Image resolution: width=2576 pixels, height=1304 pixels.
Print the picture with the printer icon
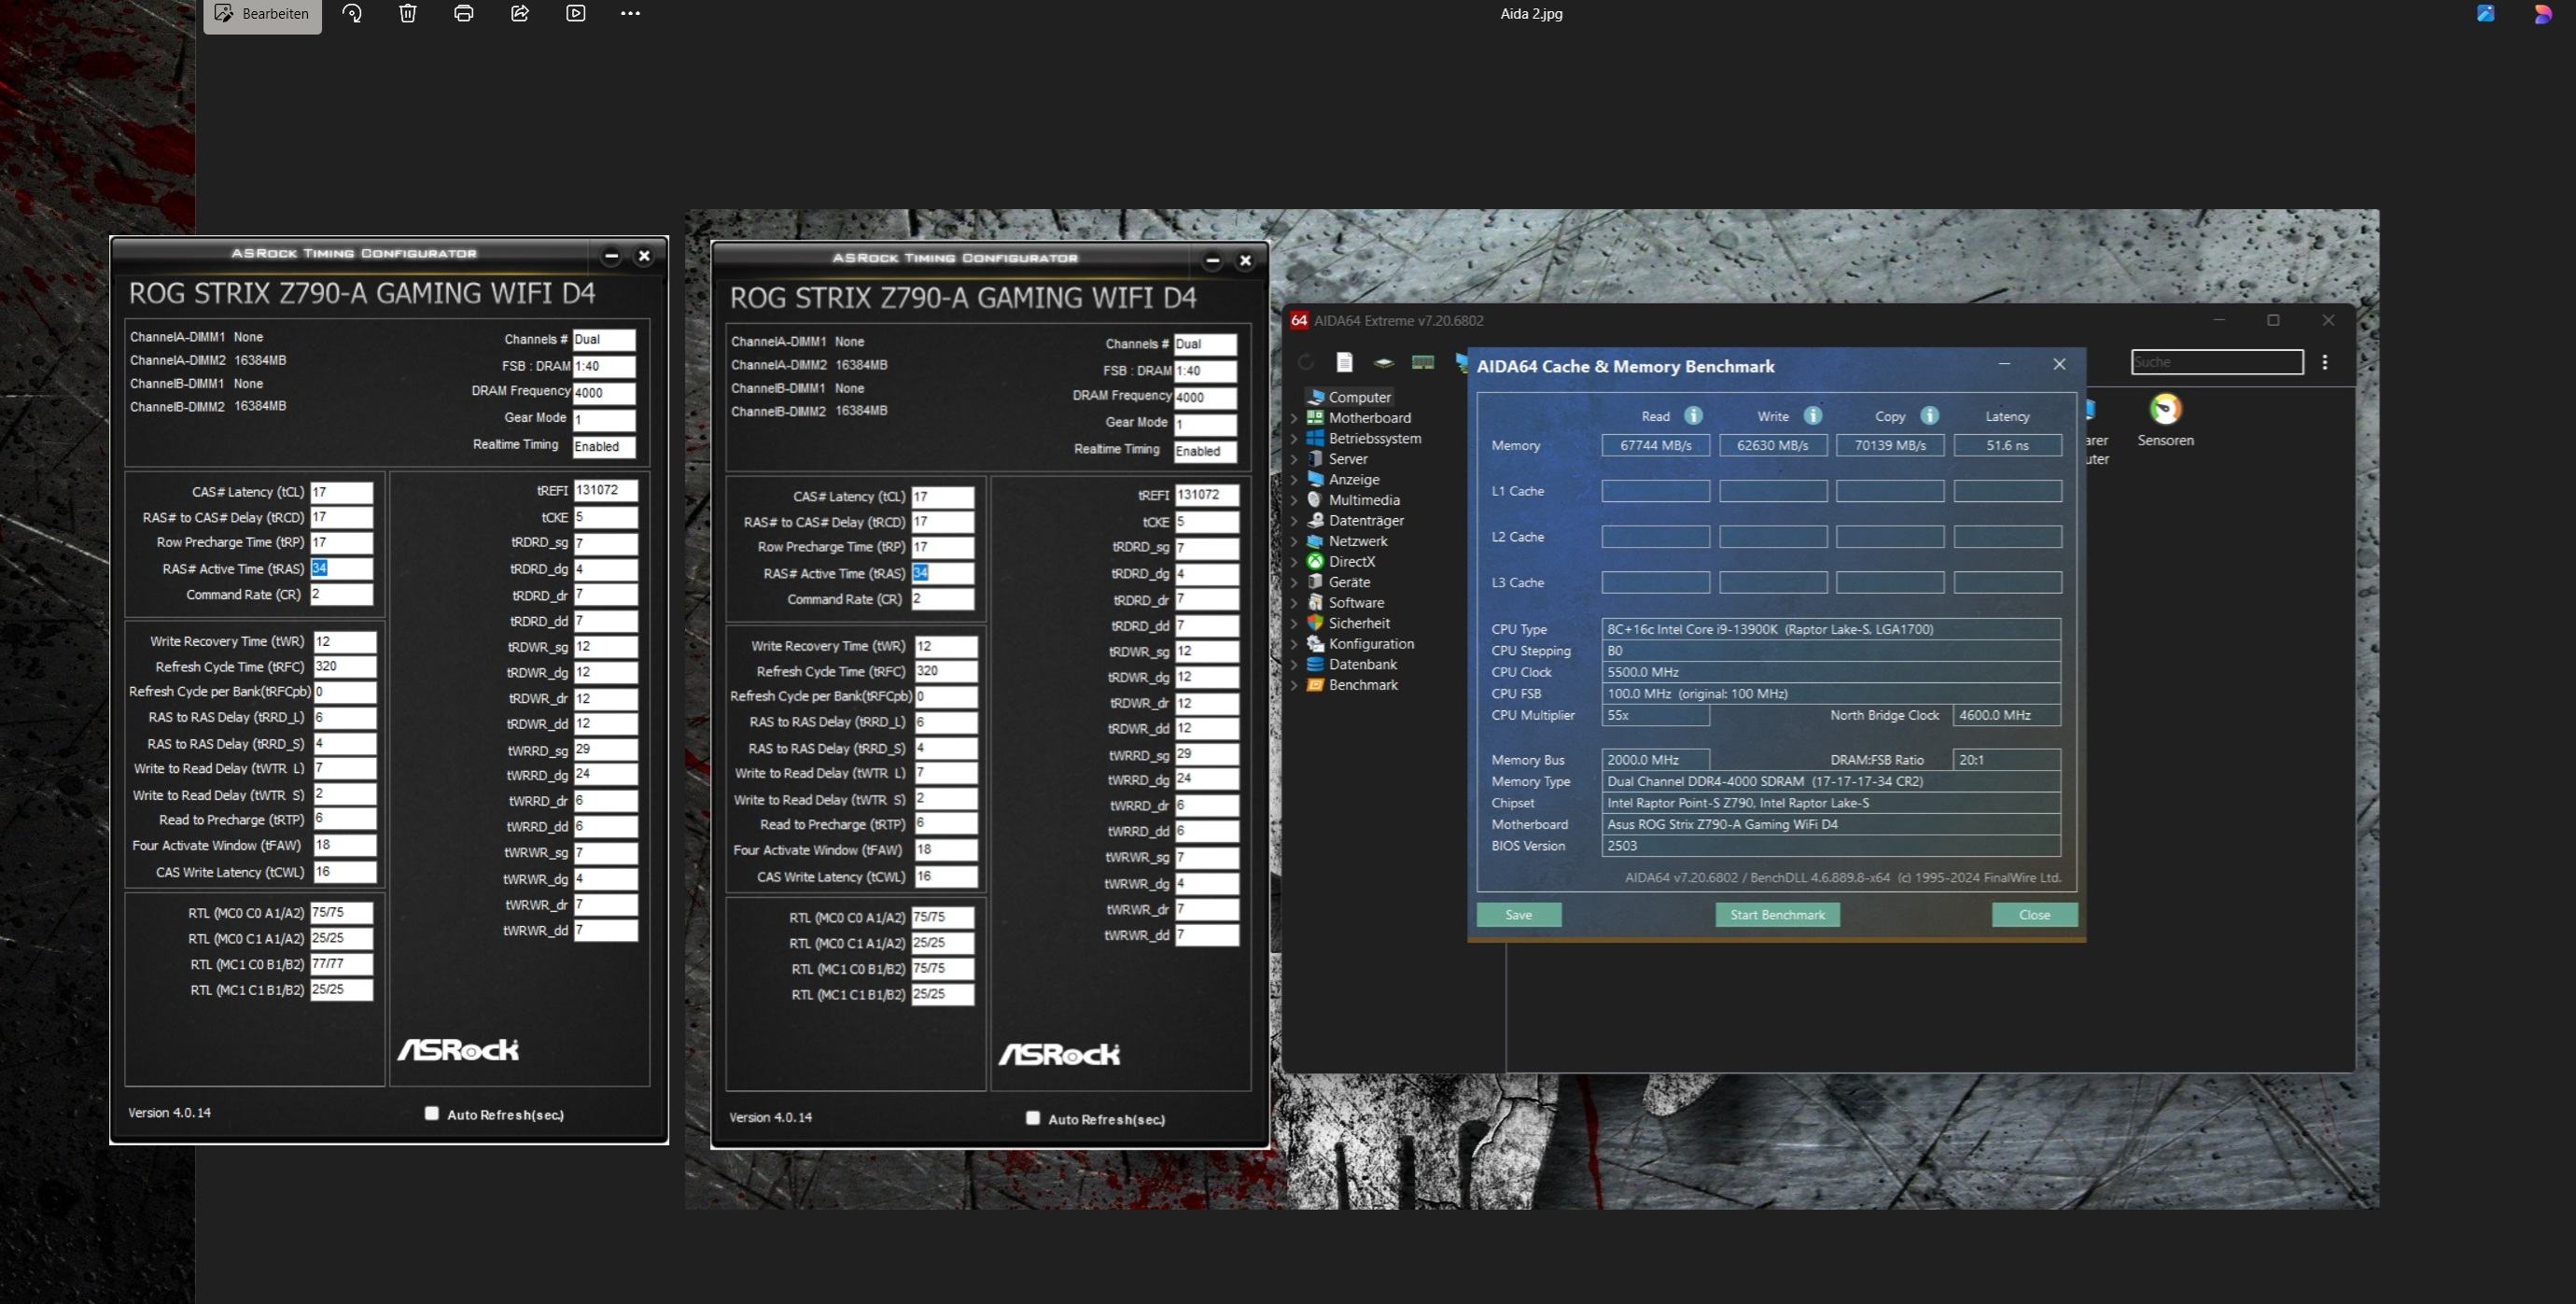point(464,13)
